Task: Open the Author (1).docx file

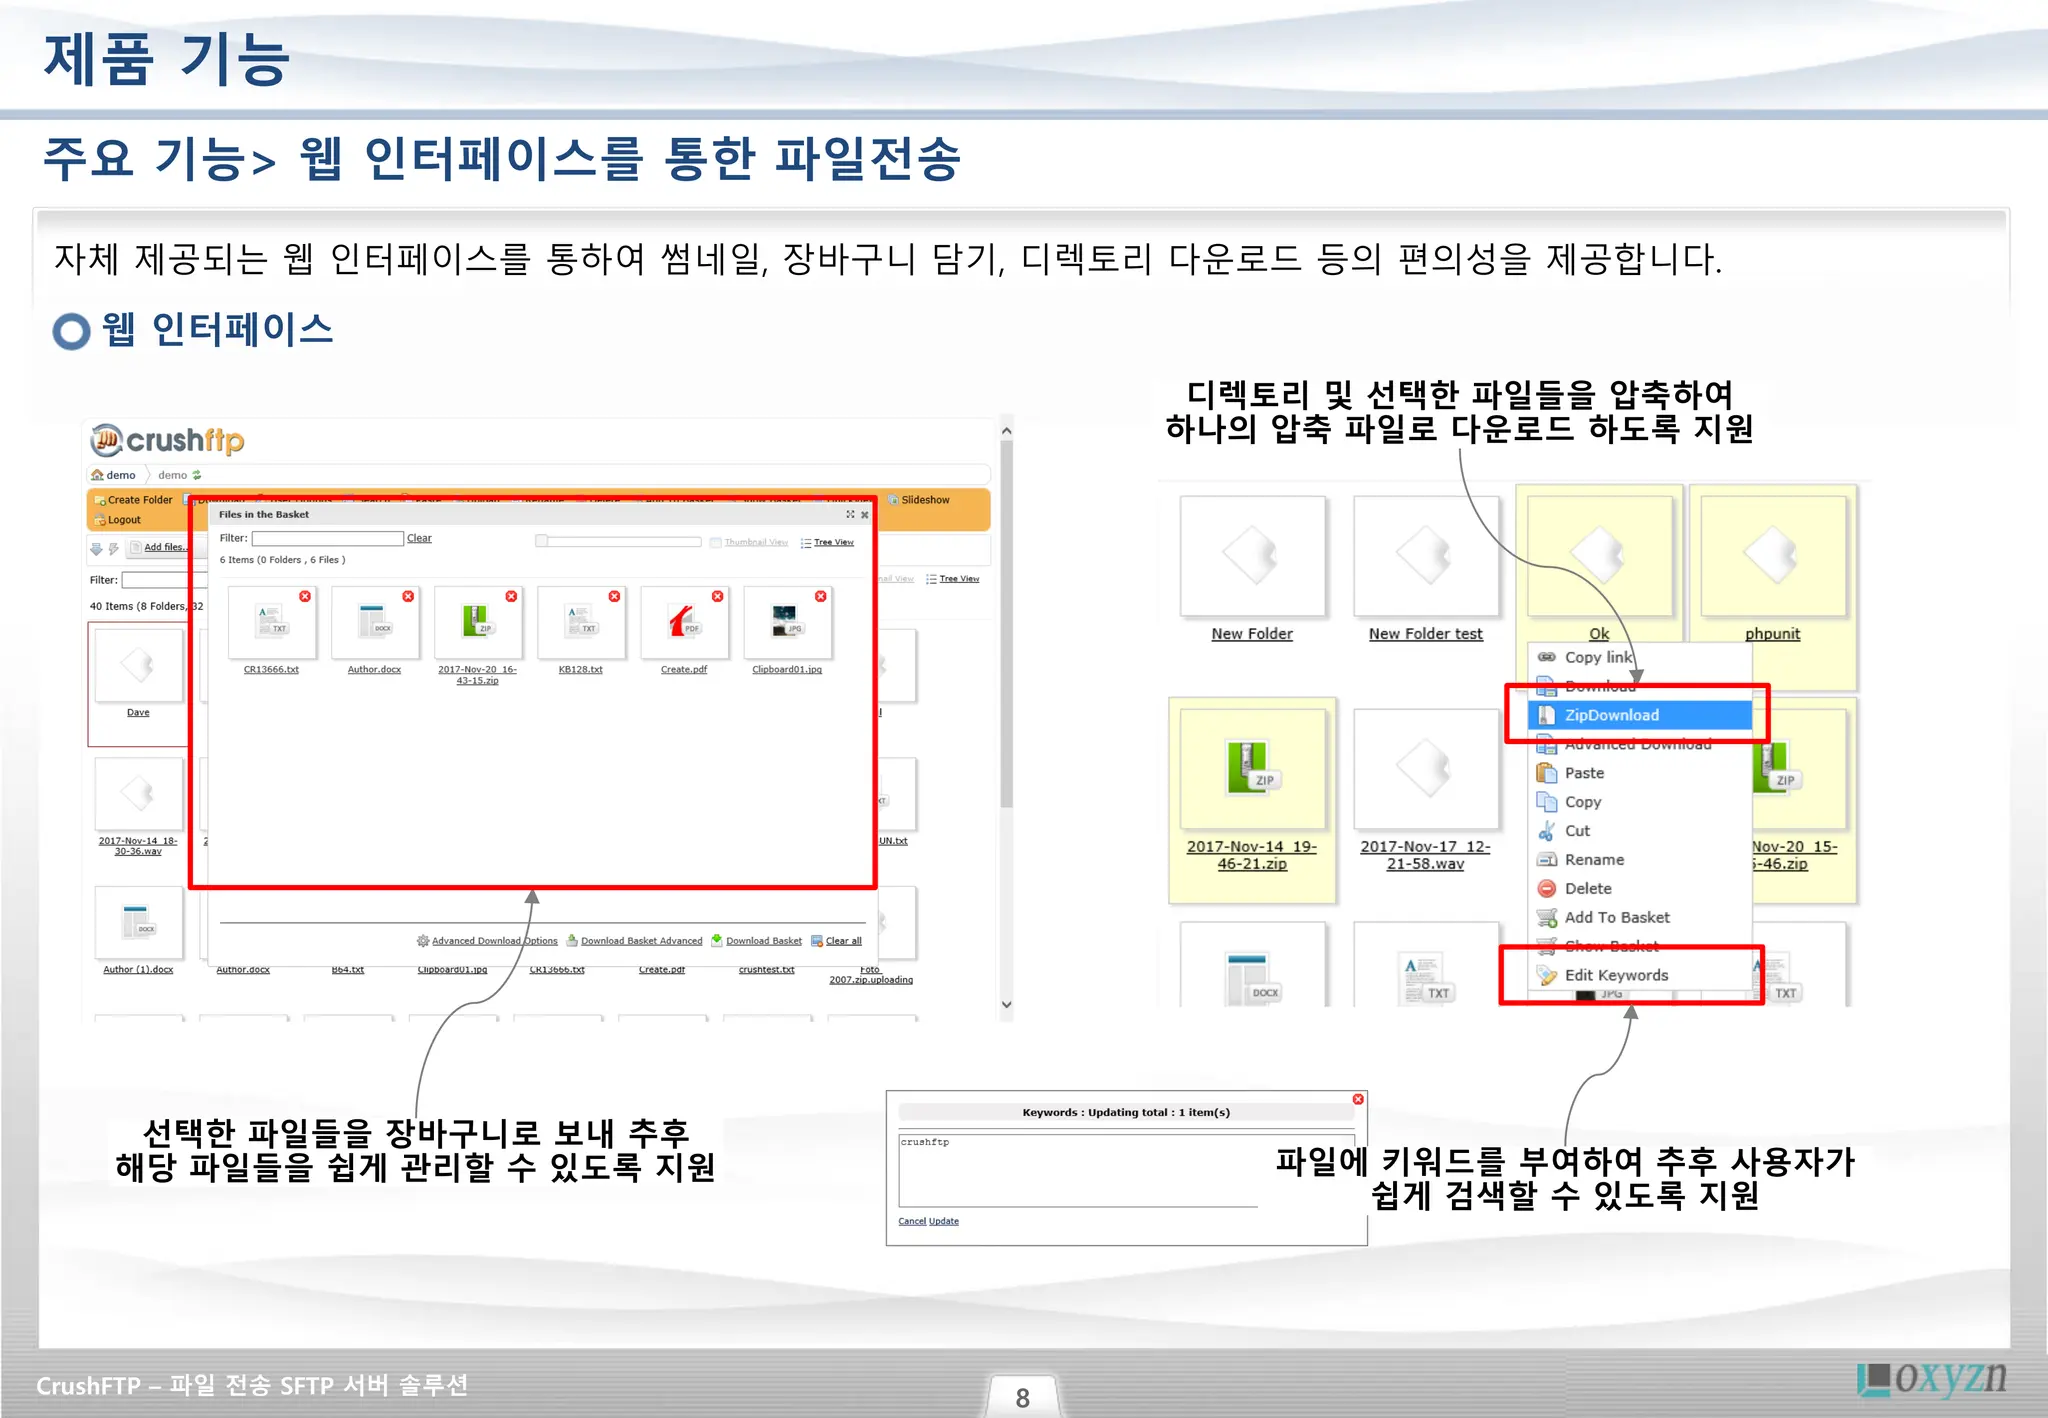Action: (x=138, y=970)
